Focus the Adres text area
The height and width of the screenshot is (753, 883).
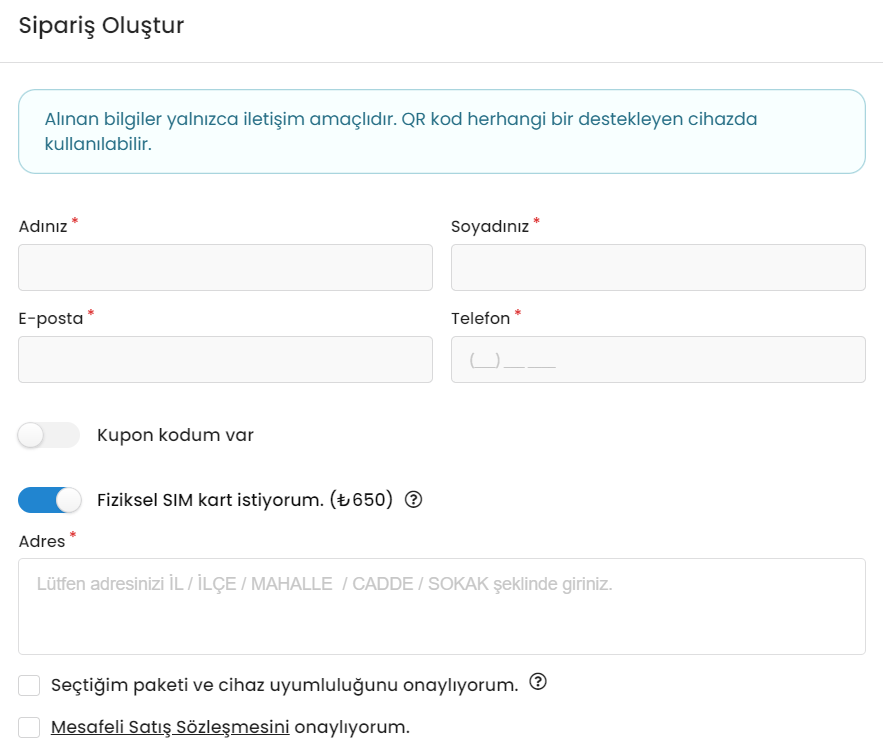pos(441,606)
